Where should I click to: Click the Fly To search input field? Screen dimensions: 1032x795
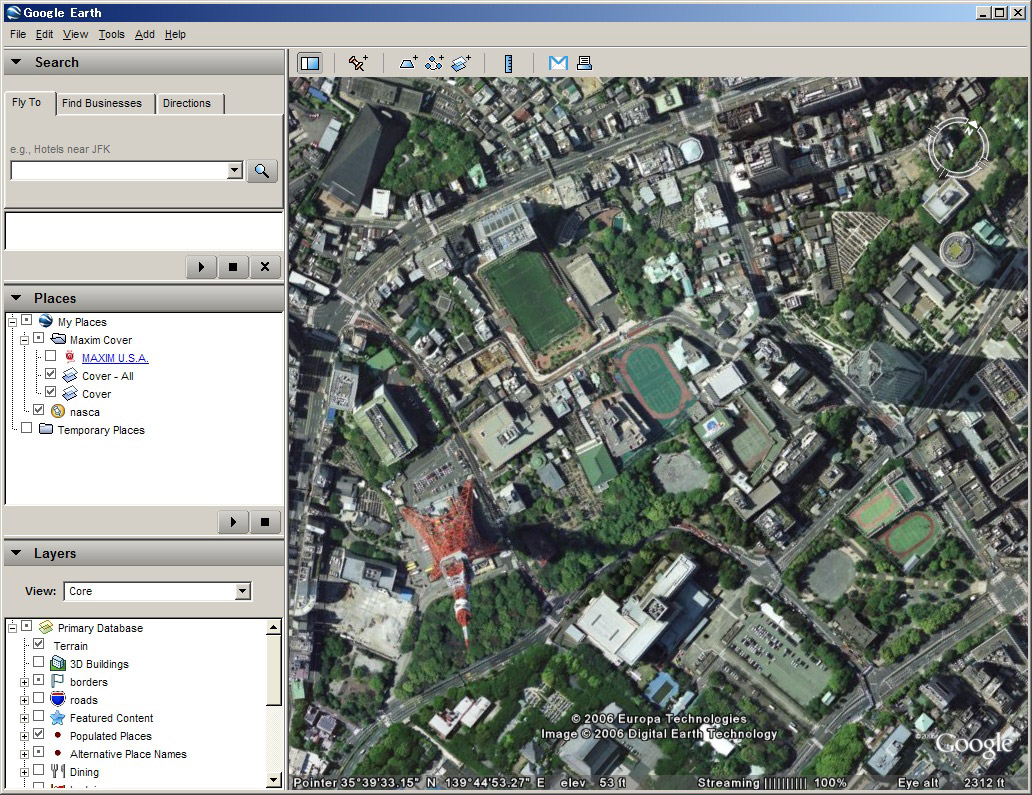(x=118, y=171)
